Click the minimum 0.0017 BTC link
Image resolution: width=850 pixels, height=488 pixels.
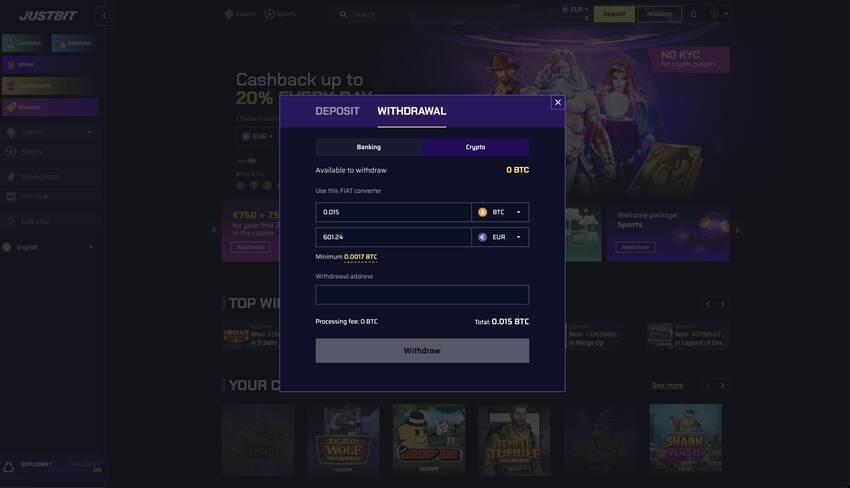(360, 257)
